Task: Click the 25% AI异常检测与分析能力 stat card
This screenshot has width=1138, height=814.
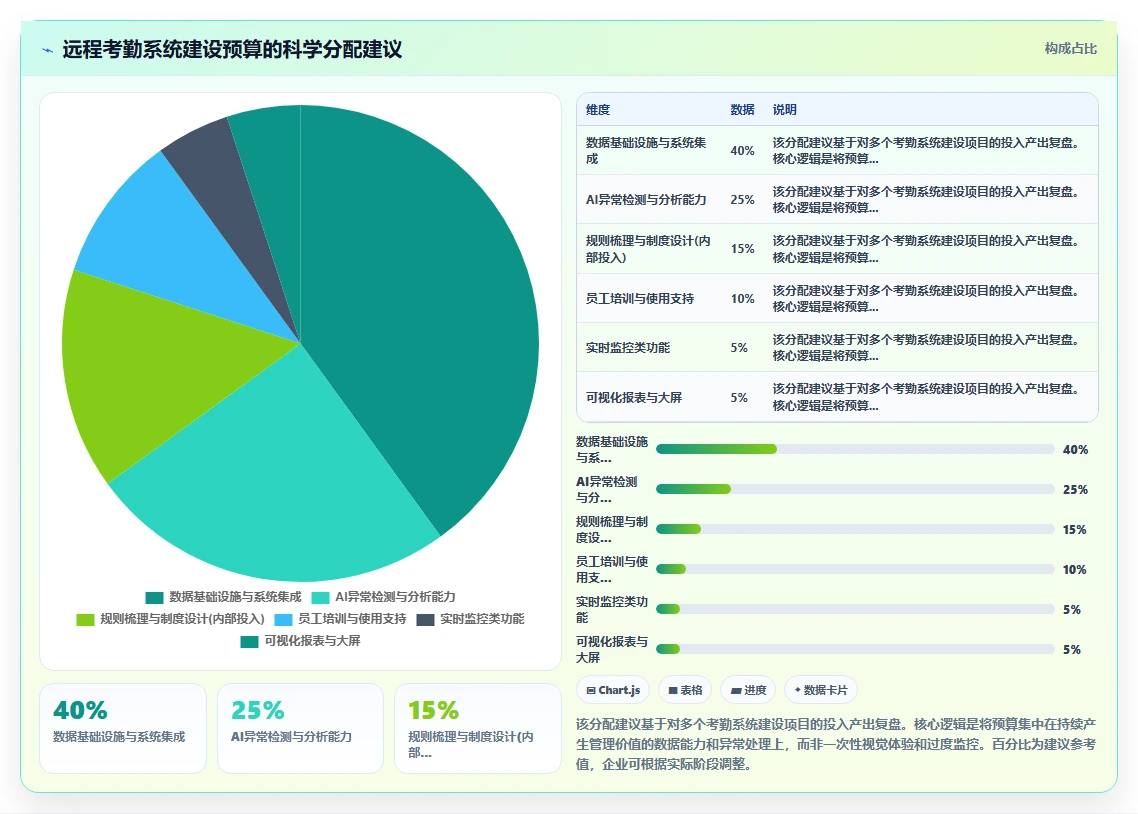Action: pos(300,728)
